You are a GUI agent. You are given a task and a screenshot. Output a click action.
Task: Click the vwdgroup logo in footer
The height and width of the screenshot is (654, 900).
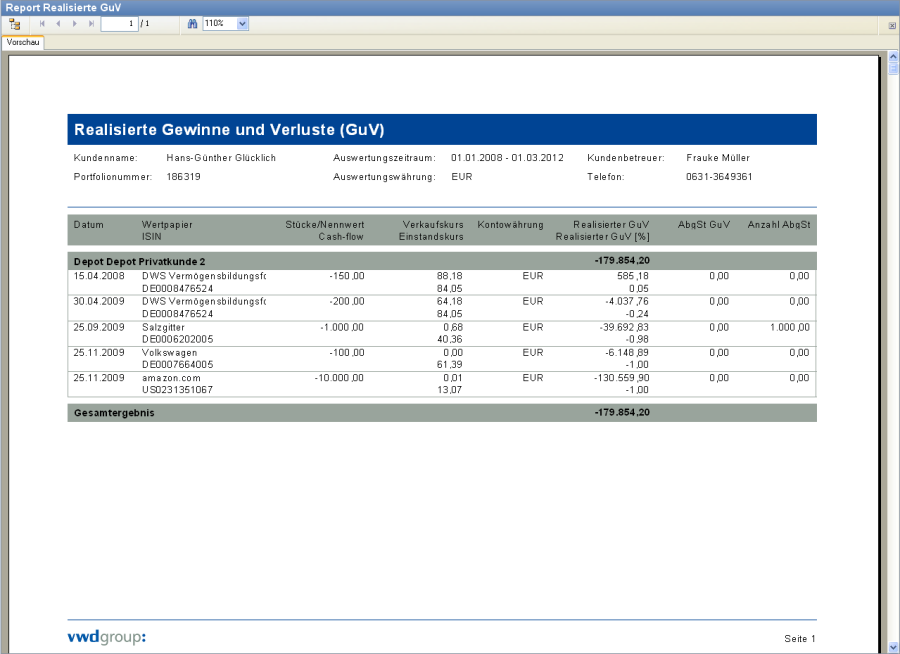pos(107,637)
